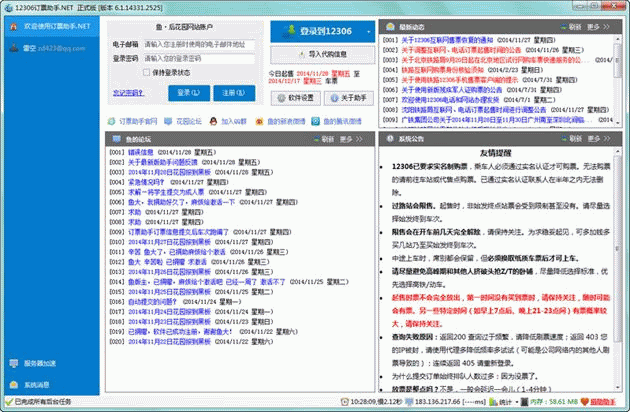Click the 注册(R) button
The image size is (630, 412).
point(234,93)
